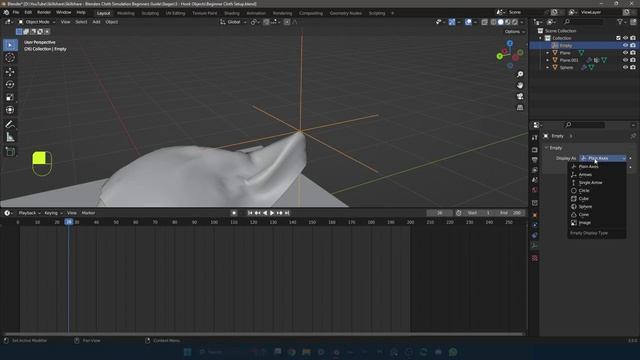Open the World properties tab
The width and height of the screenshot is (640, 360).
535,190
